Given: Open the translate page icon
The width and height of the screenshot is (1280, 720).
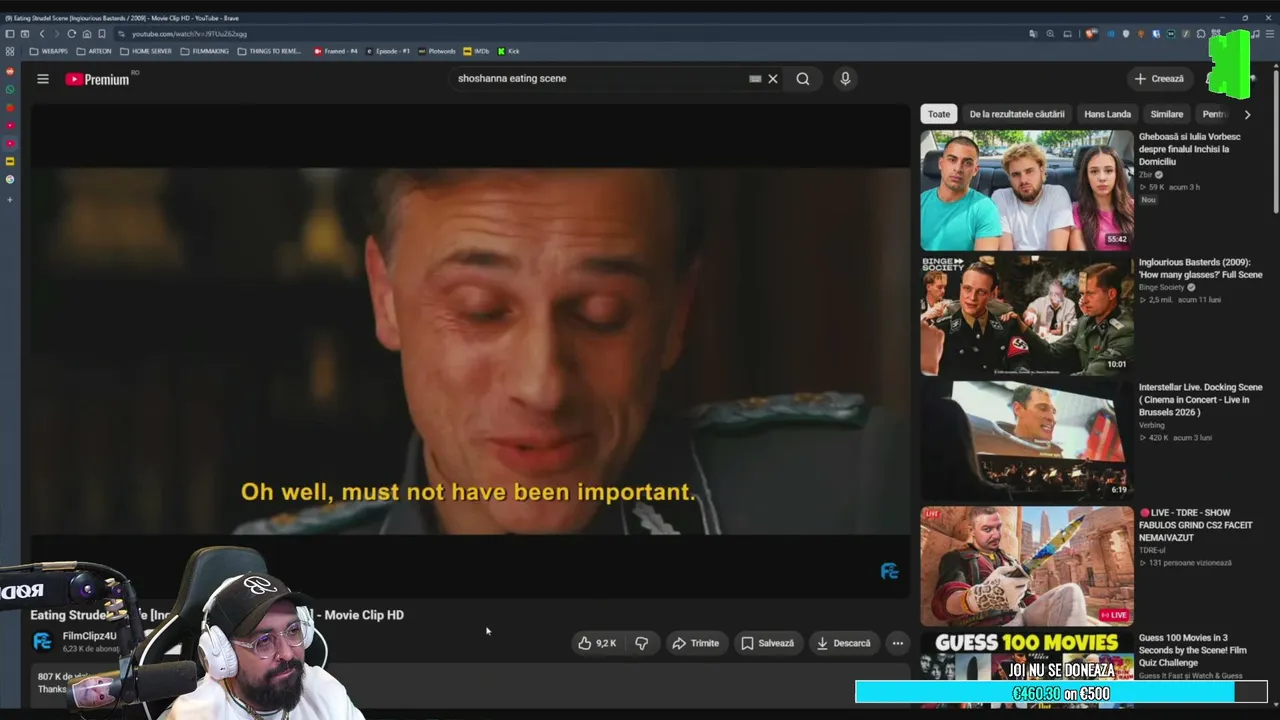Looking at the screenshot, I should [1034, 34].
